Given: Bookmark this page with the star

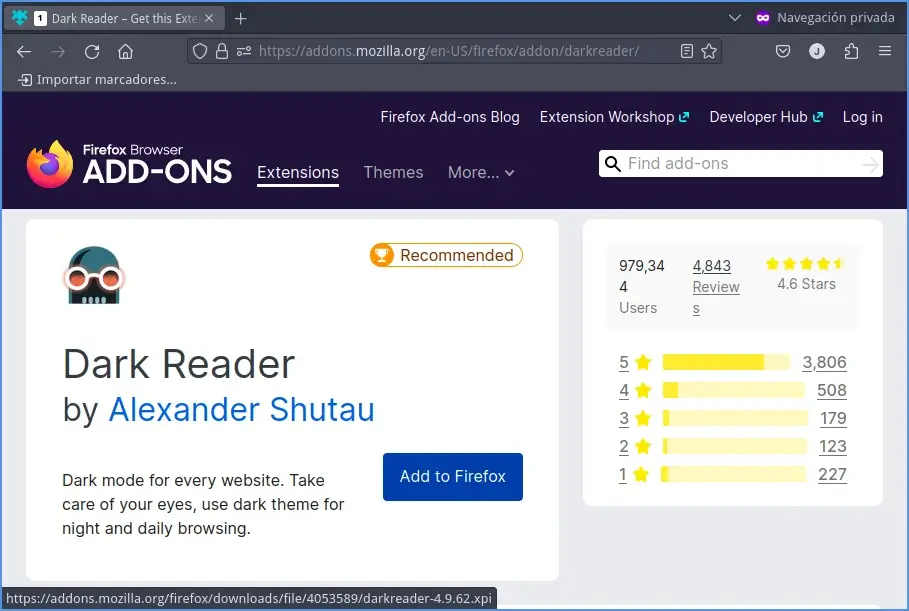Looking at the screenshot, I should coord(709,52).
